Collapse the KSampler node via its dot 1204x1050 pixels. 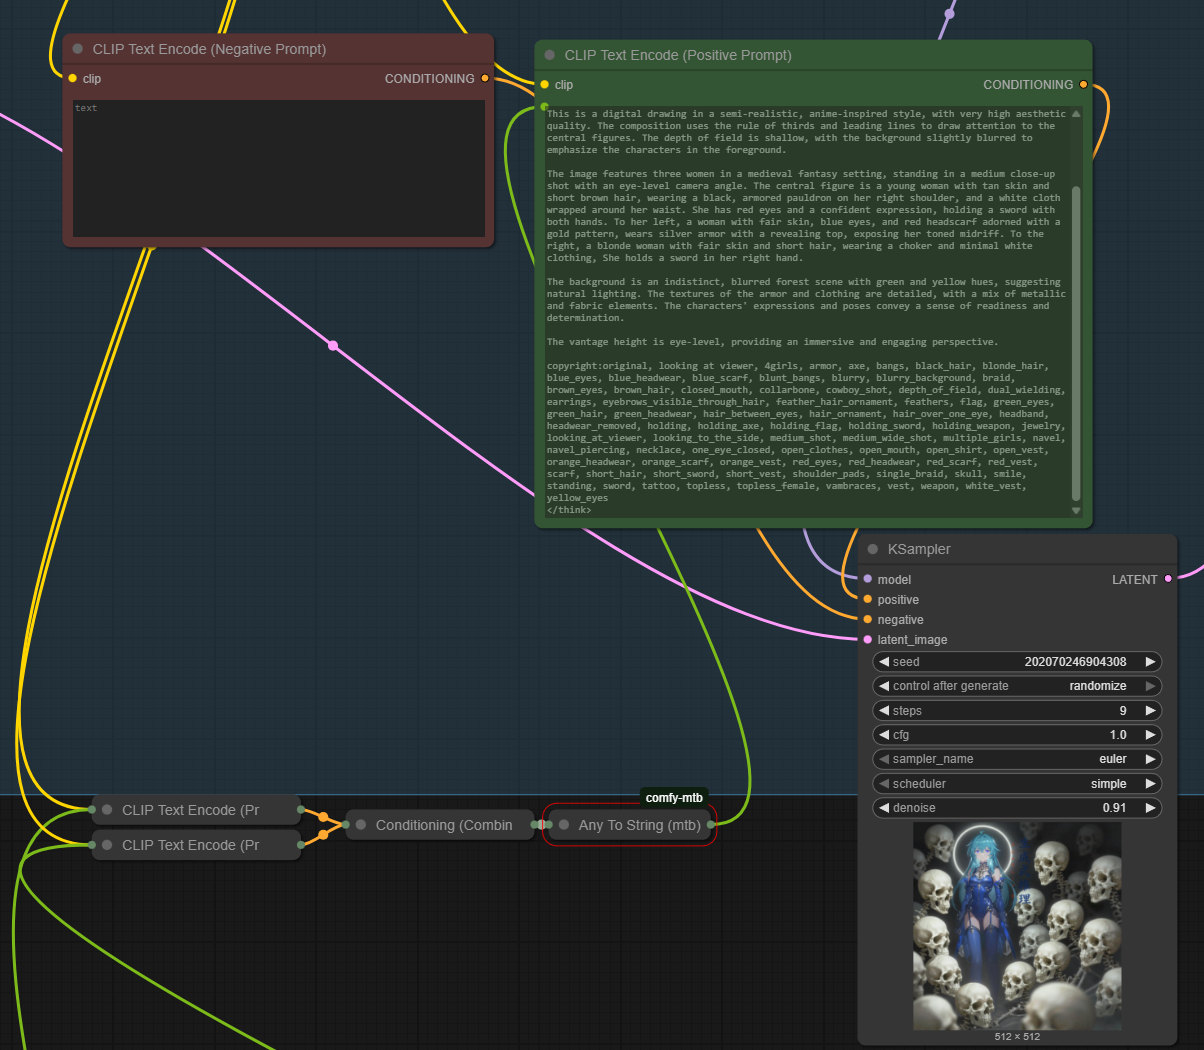click(873, 549)
